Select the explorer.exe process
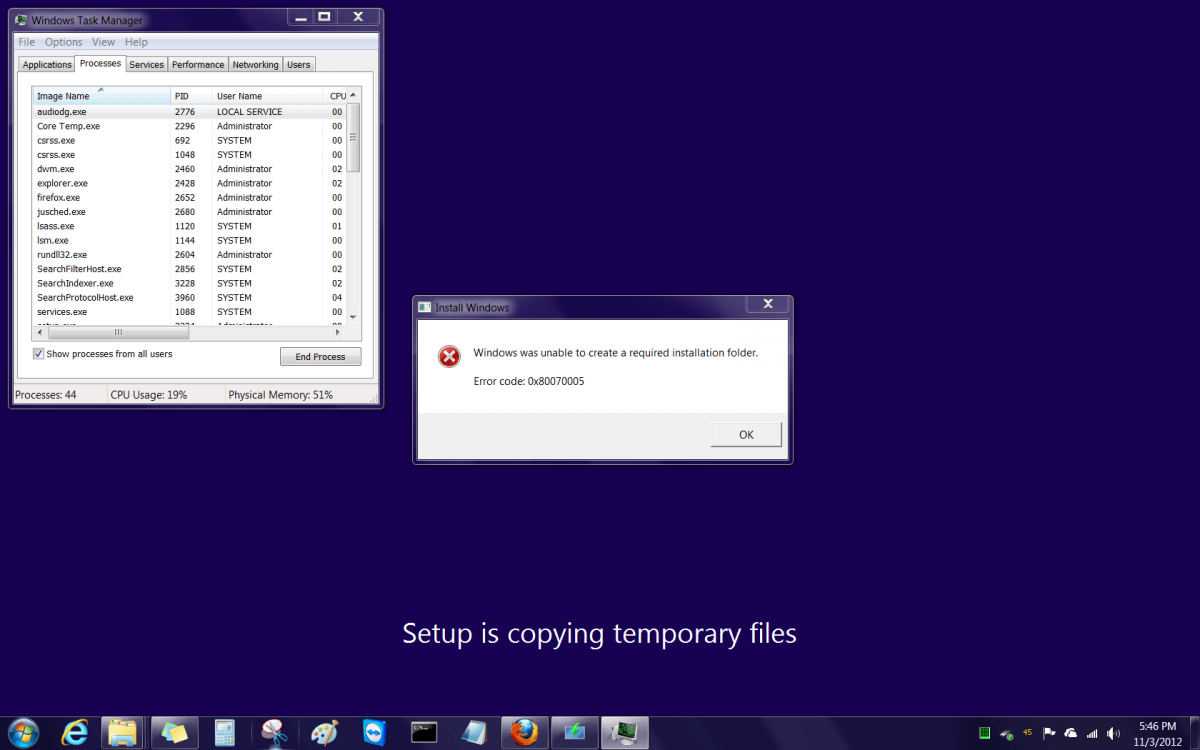 click(190, 183)
